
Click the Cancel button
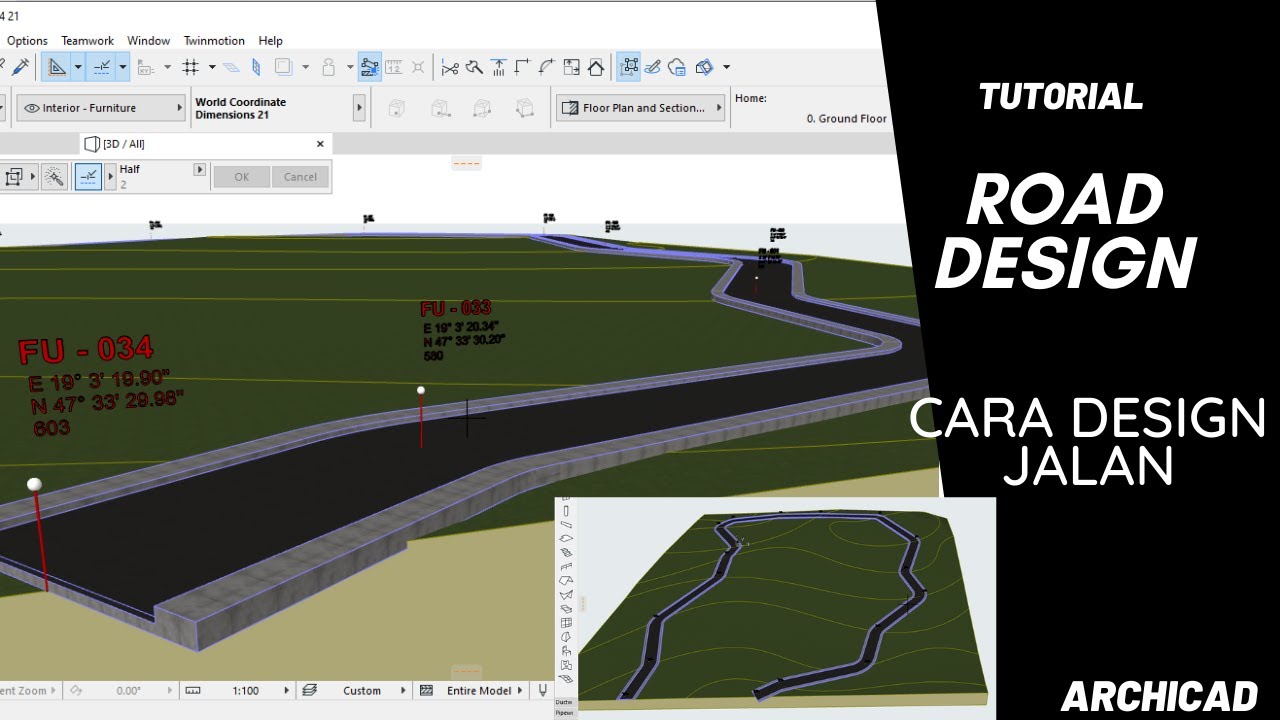(x=300, y=177)
